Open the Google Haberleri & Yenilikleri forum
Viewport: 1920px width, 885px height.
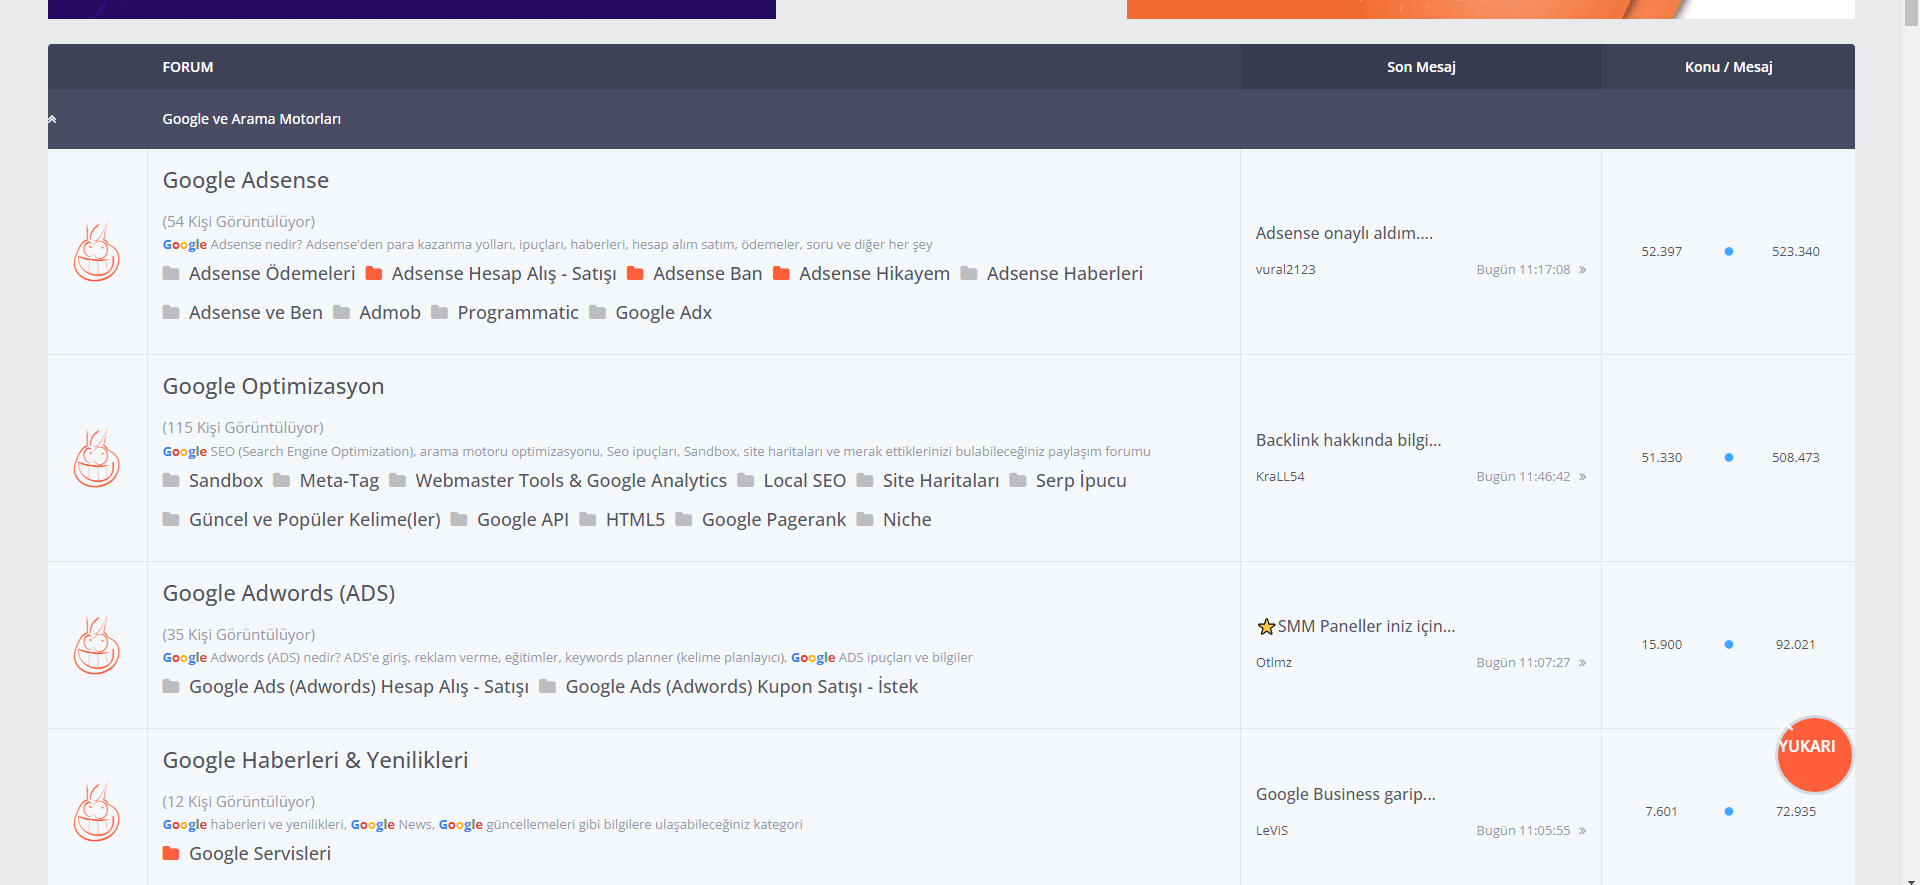click(x=315, y=760)
